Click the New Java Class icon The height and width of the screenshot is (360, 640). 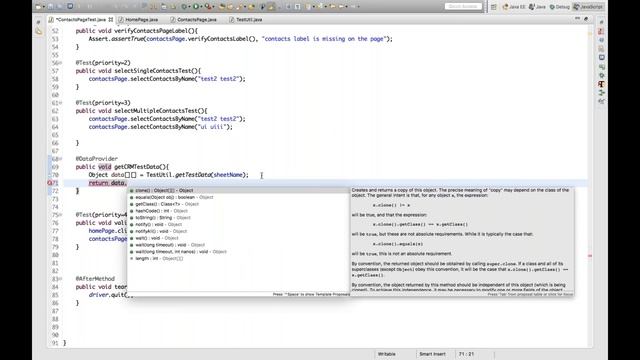pos(230,7)
